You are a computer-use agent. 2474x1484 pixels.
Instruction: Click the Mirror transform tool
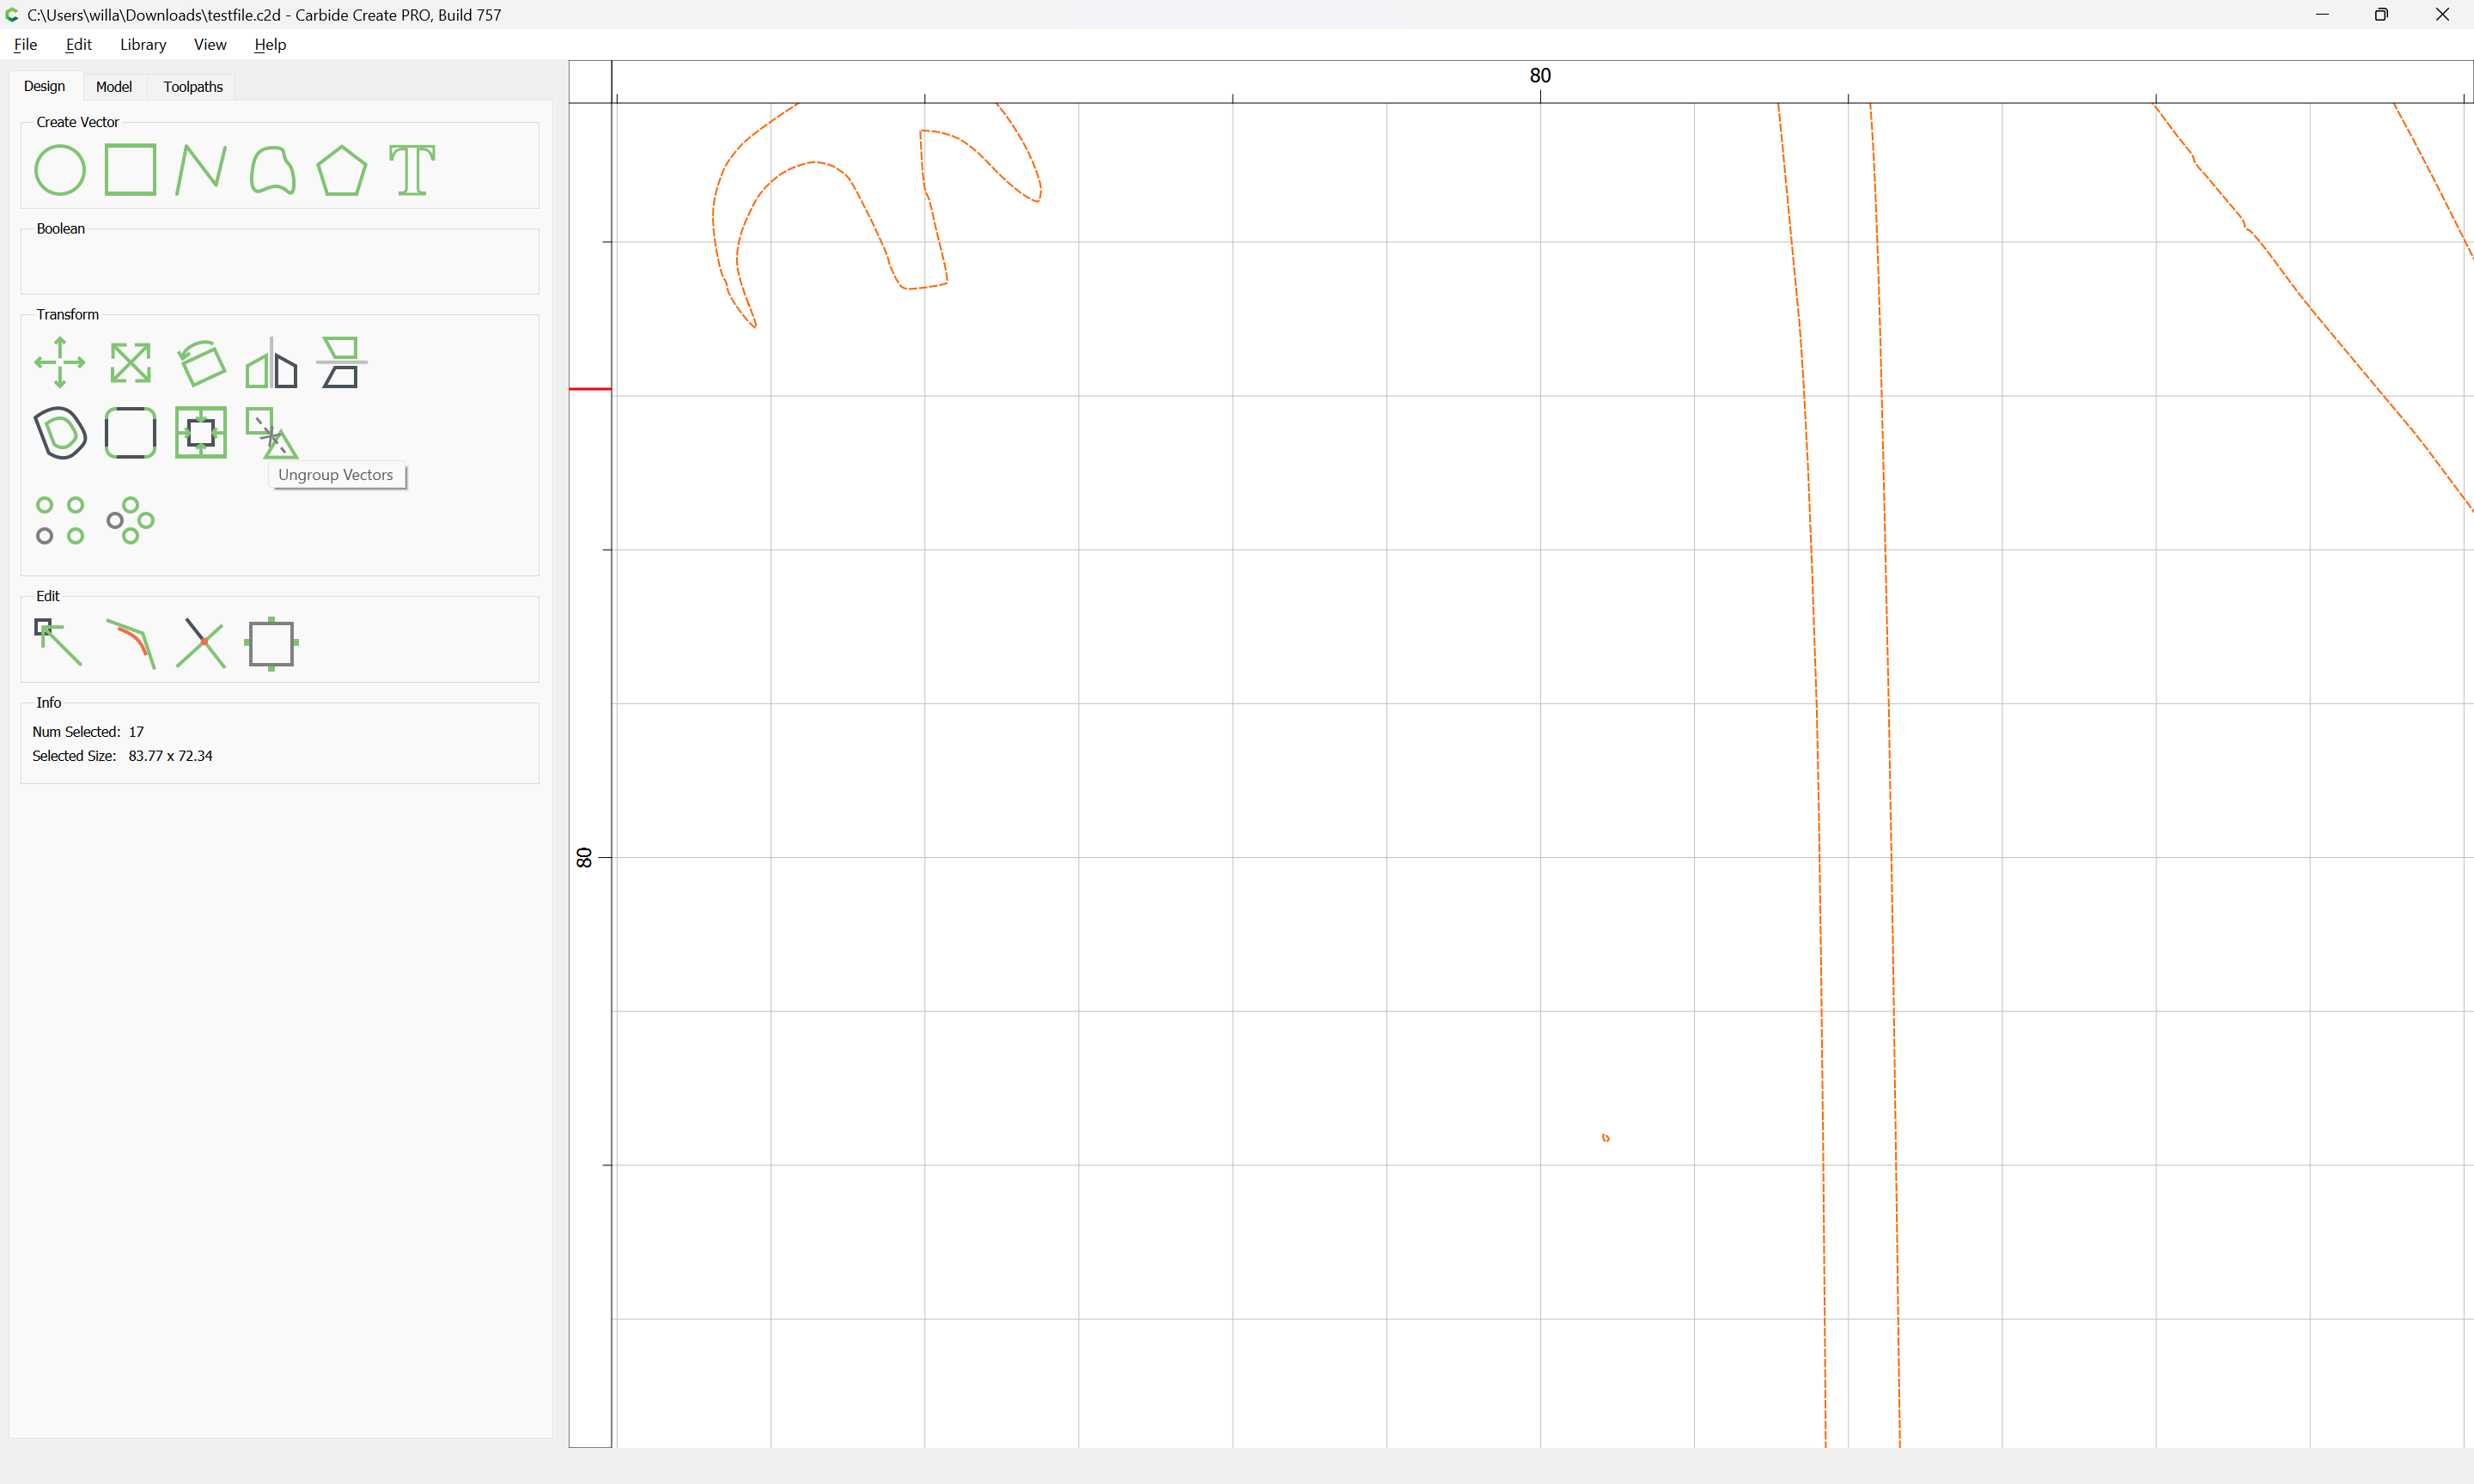272,362
